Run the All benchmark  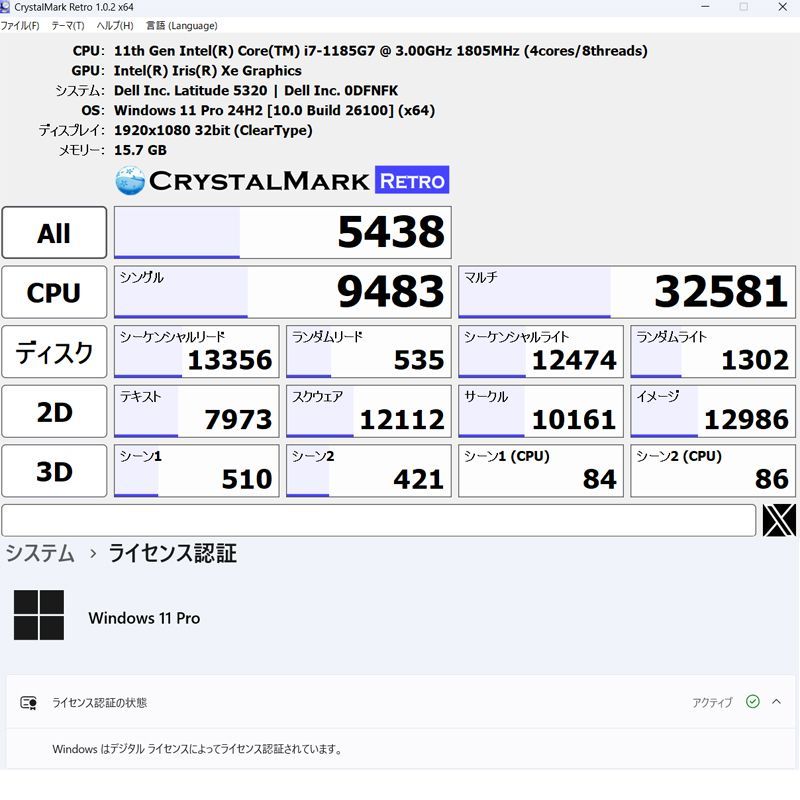54,232
